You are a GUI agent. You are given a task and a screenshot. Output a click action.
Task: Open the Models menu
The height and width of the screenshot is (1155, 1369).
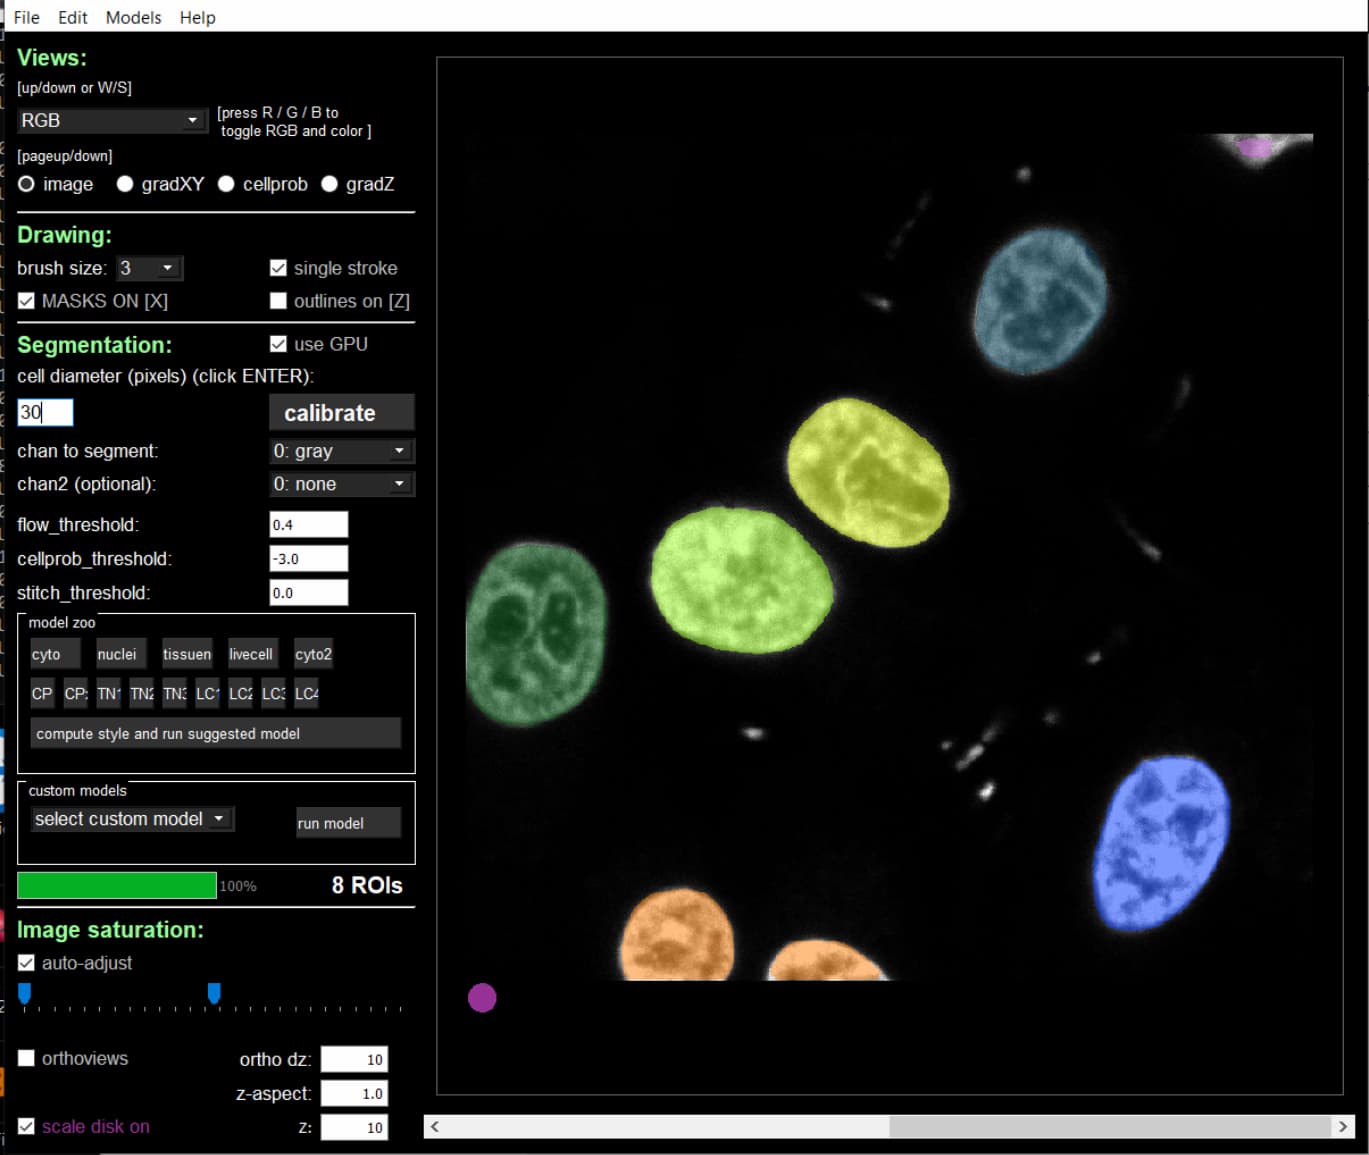click(133, 17)
